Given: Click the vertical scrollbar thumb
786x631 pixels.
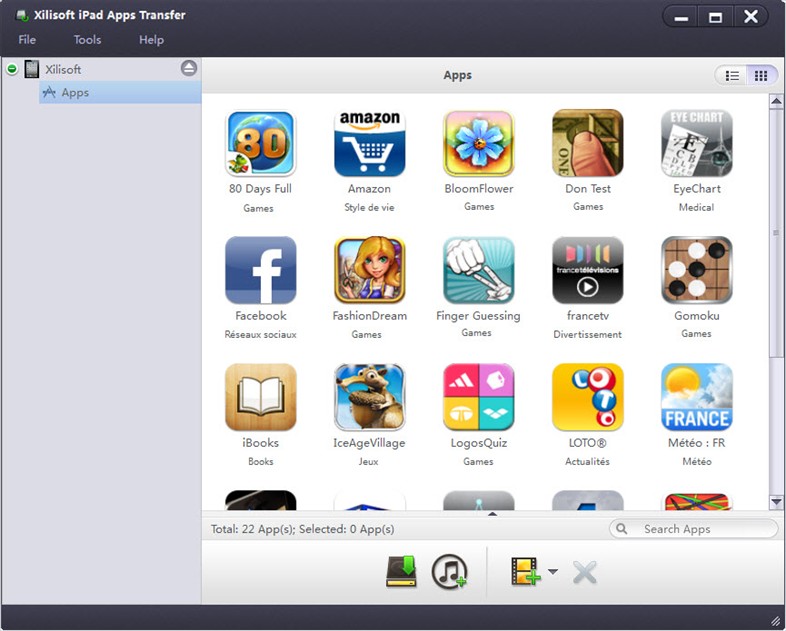Looking at the screenshot, I should point(776,231).
